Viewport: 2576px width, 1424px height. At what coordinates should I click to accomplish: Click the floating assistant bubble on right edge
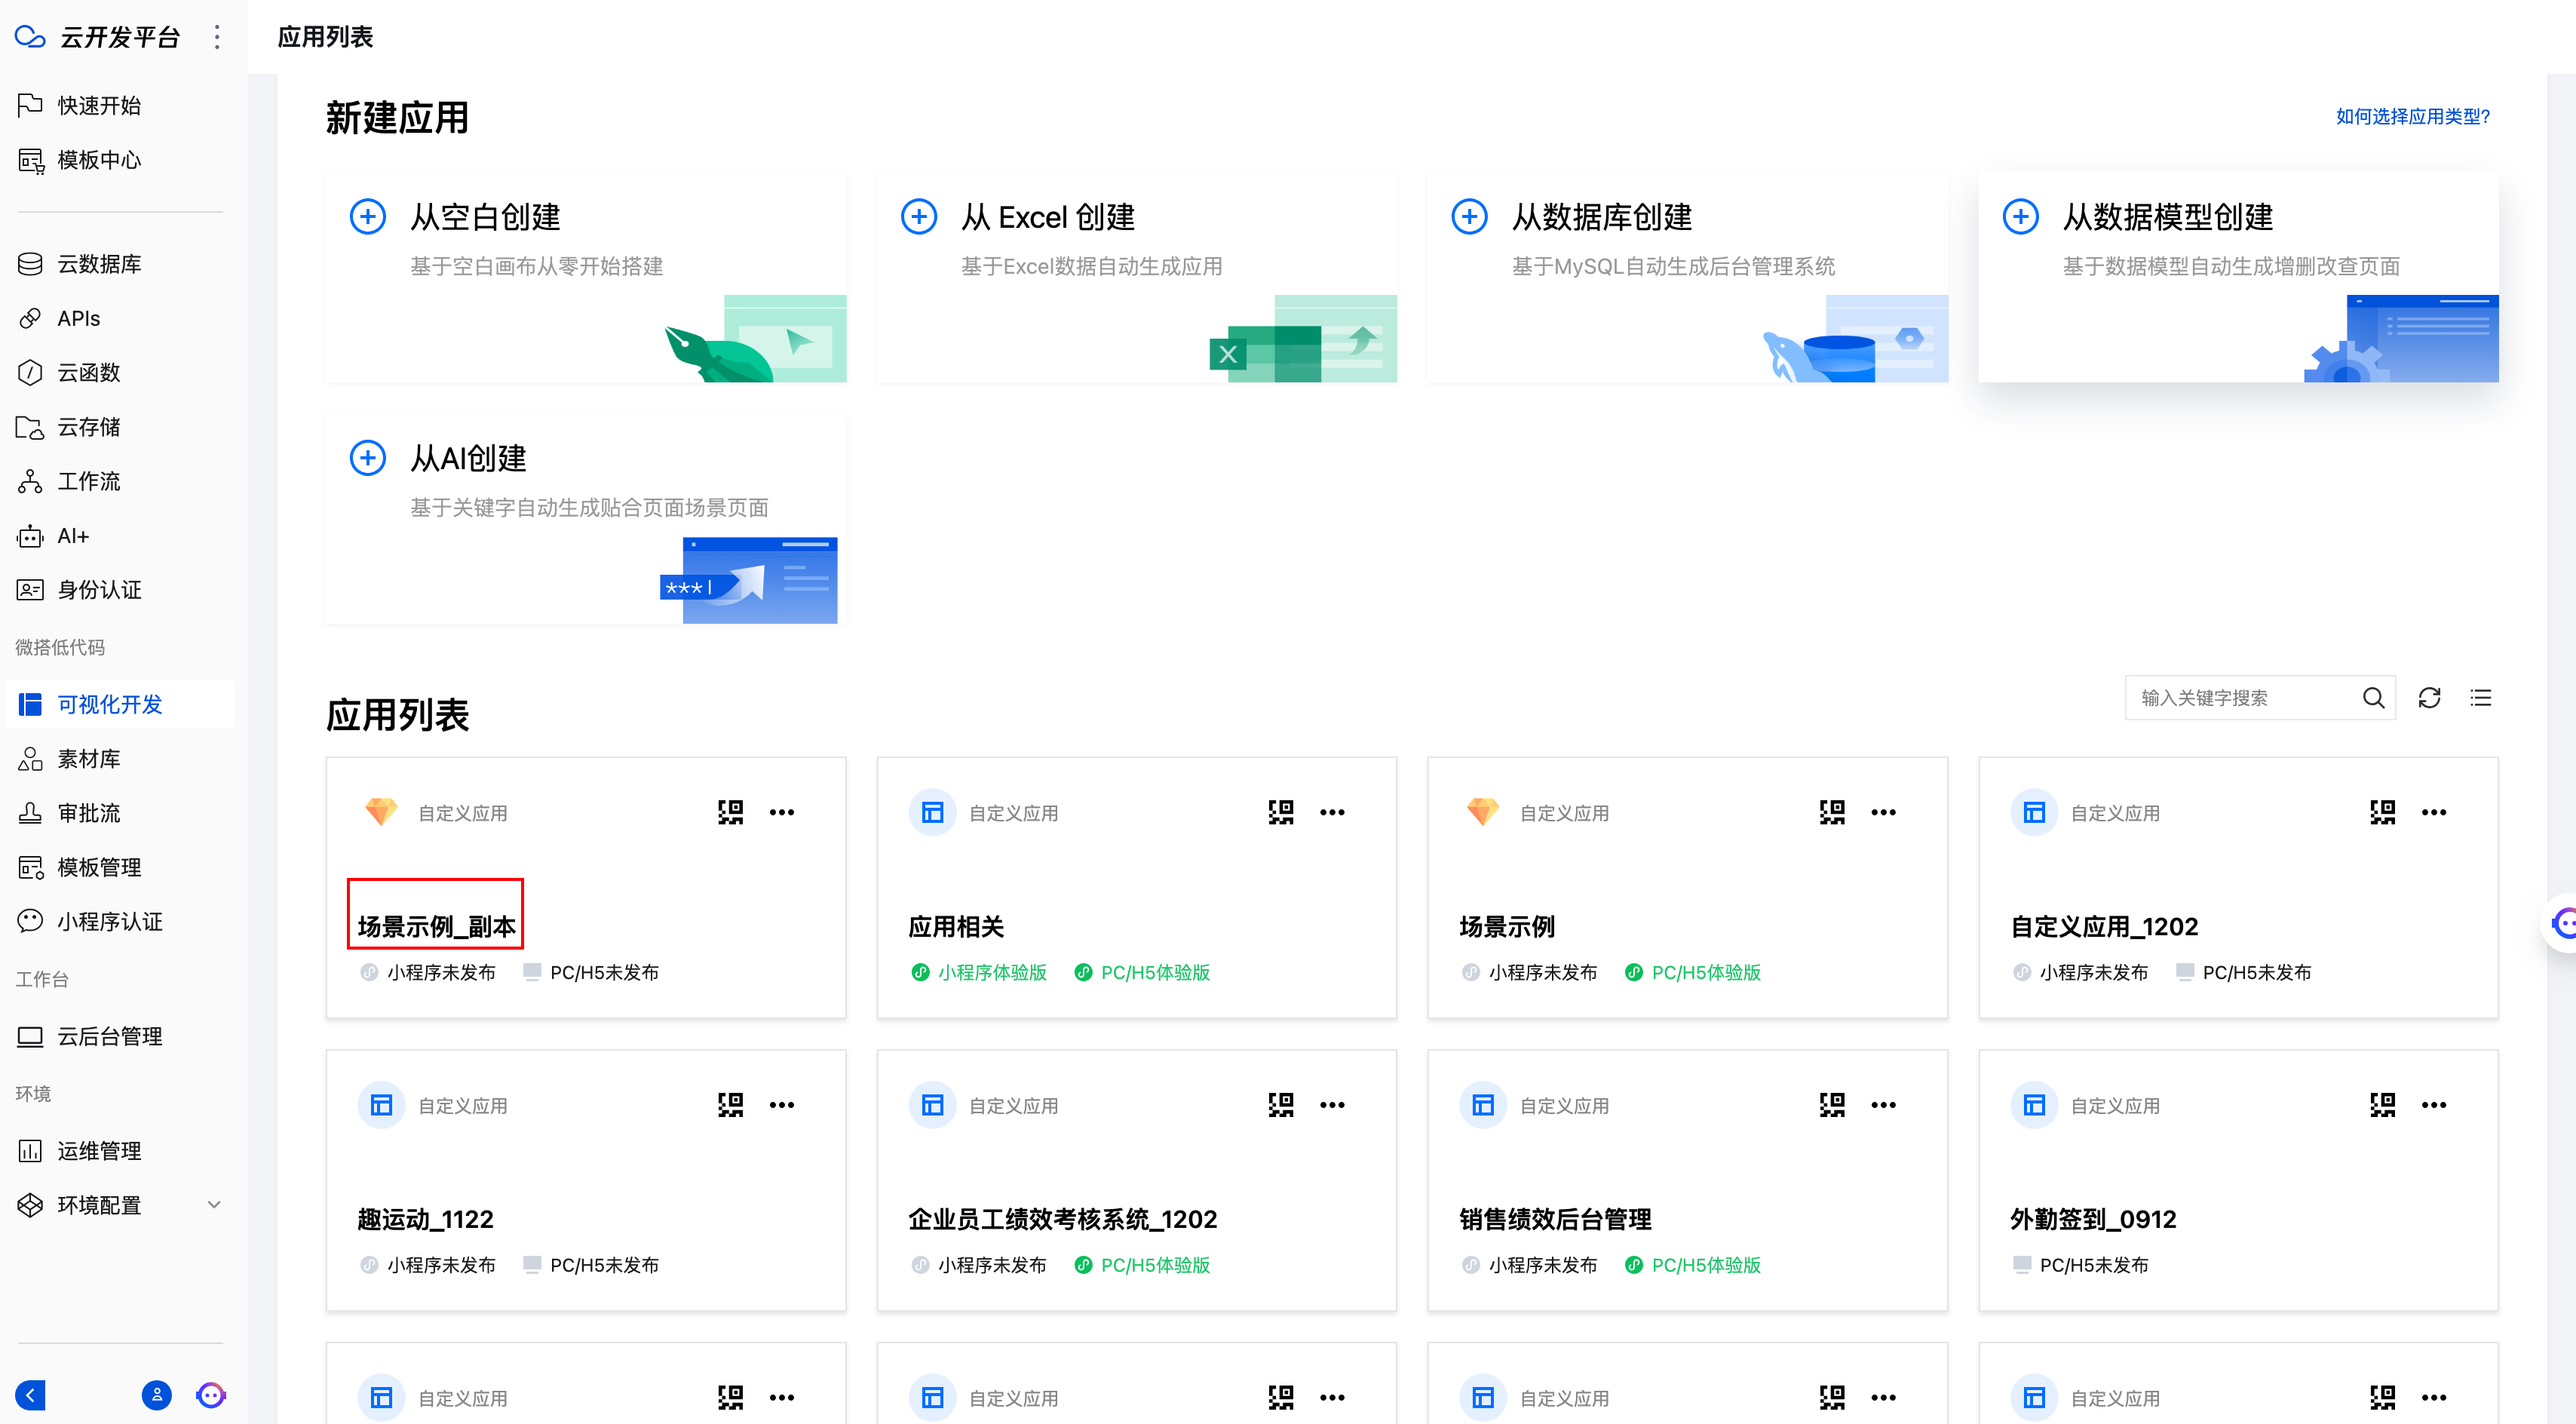(2561, 922)
